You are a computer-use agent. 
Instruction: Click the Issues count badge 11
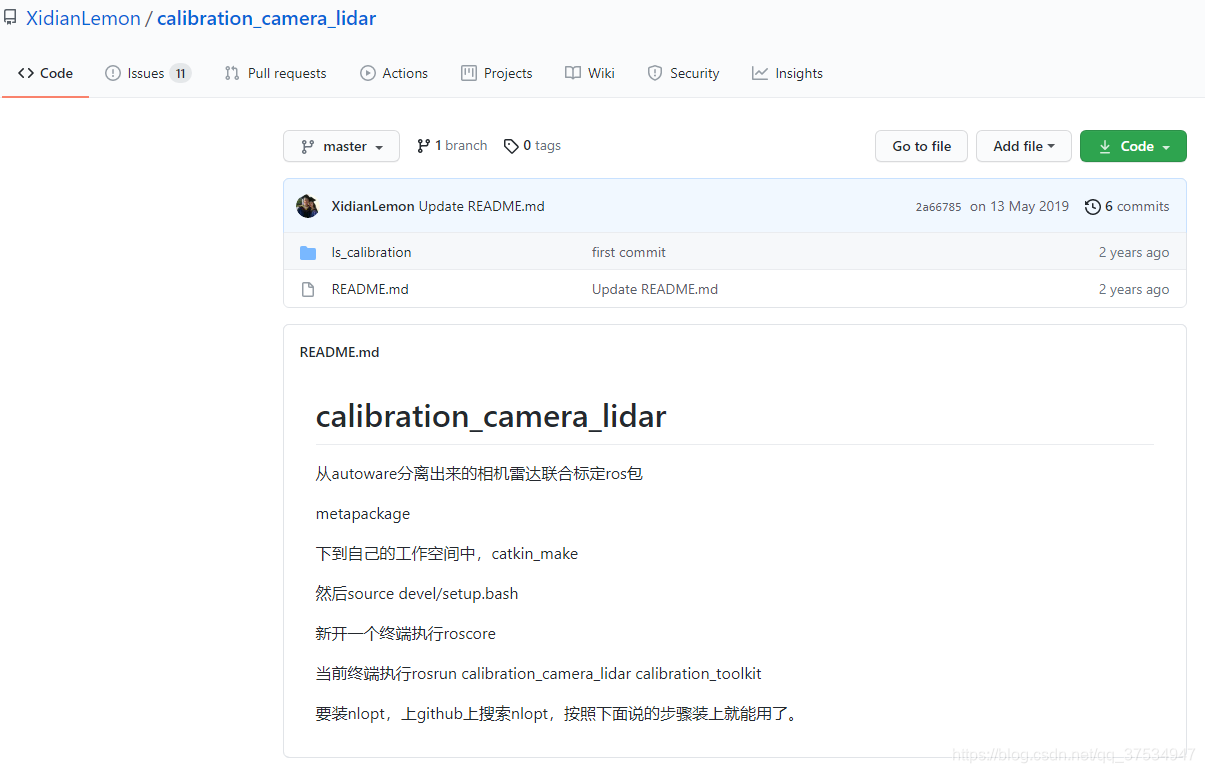180,73
